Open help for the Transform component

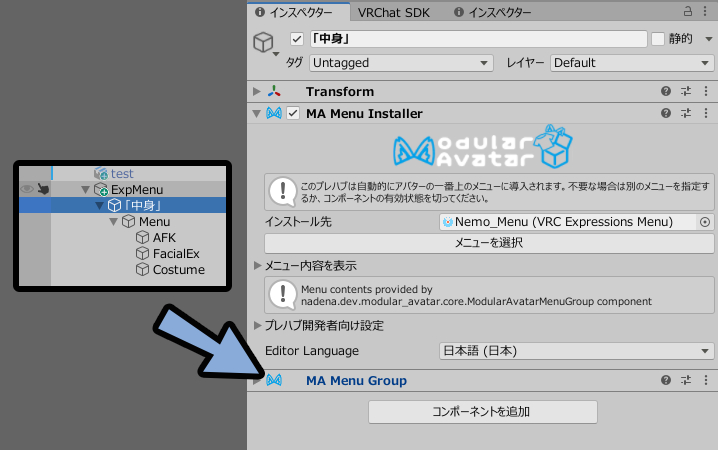pos(666,91)
